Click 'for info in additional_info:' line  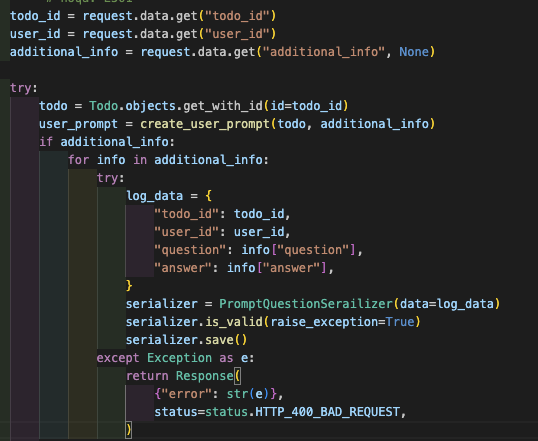[168, 160]
